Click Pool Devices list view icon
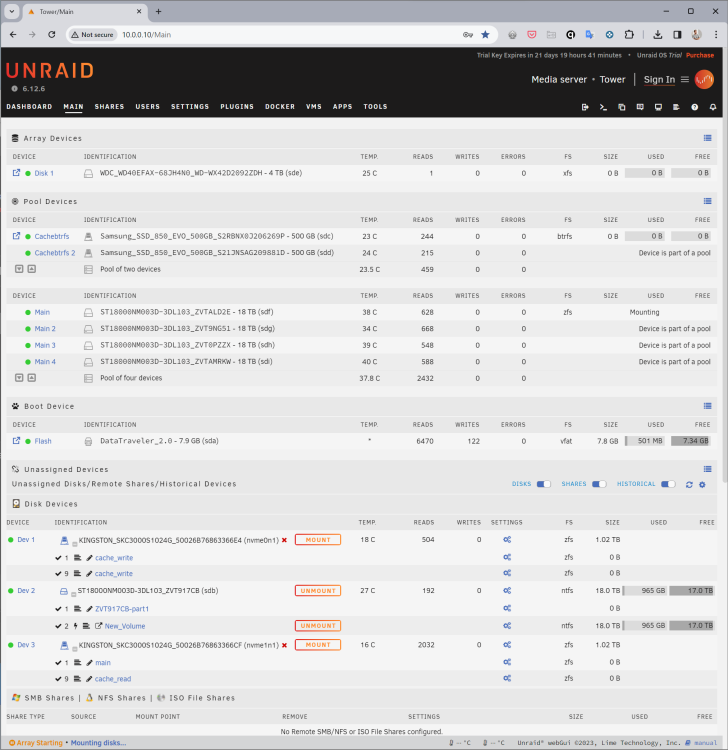The image size is (728, 750). click(707, 201)
